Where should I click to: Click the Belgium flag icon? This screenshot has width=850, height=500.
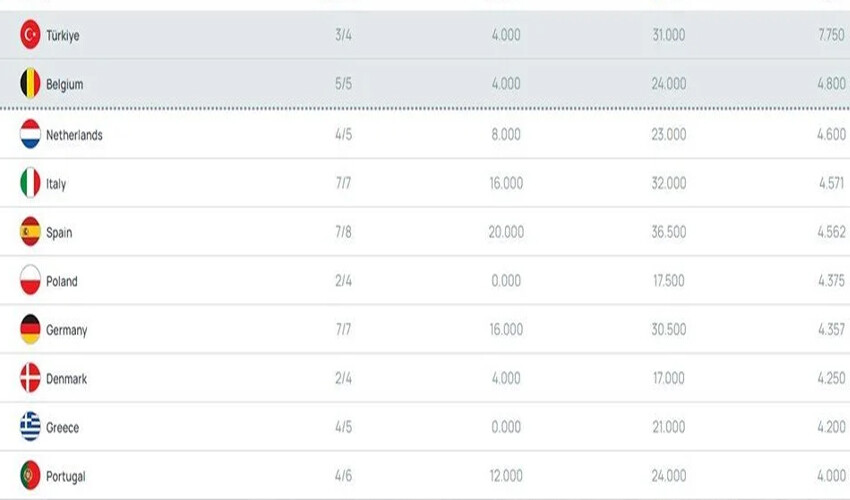(30, 85)
